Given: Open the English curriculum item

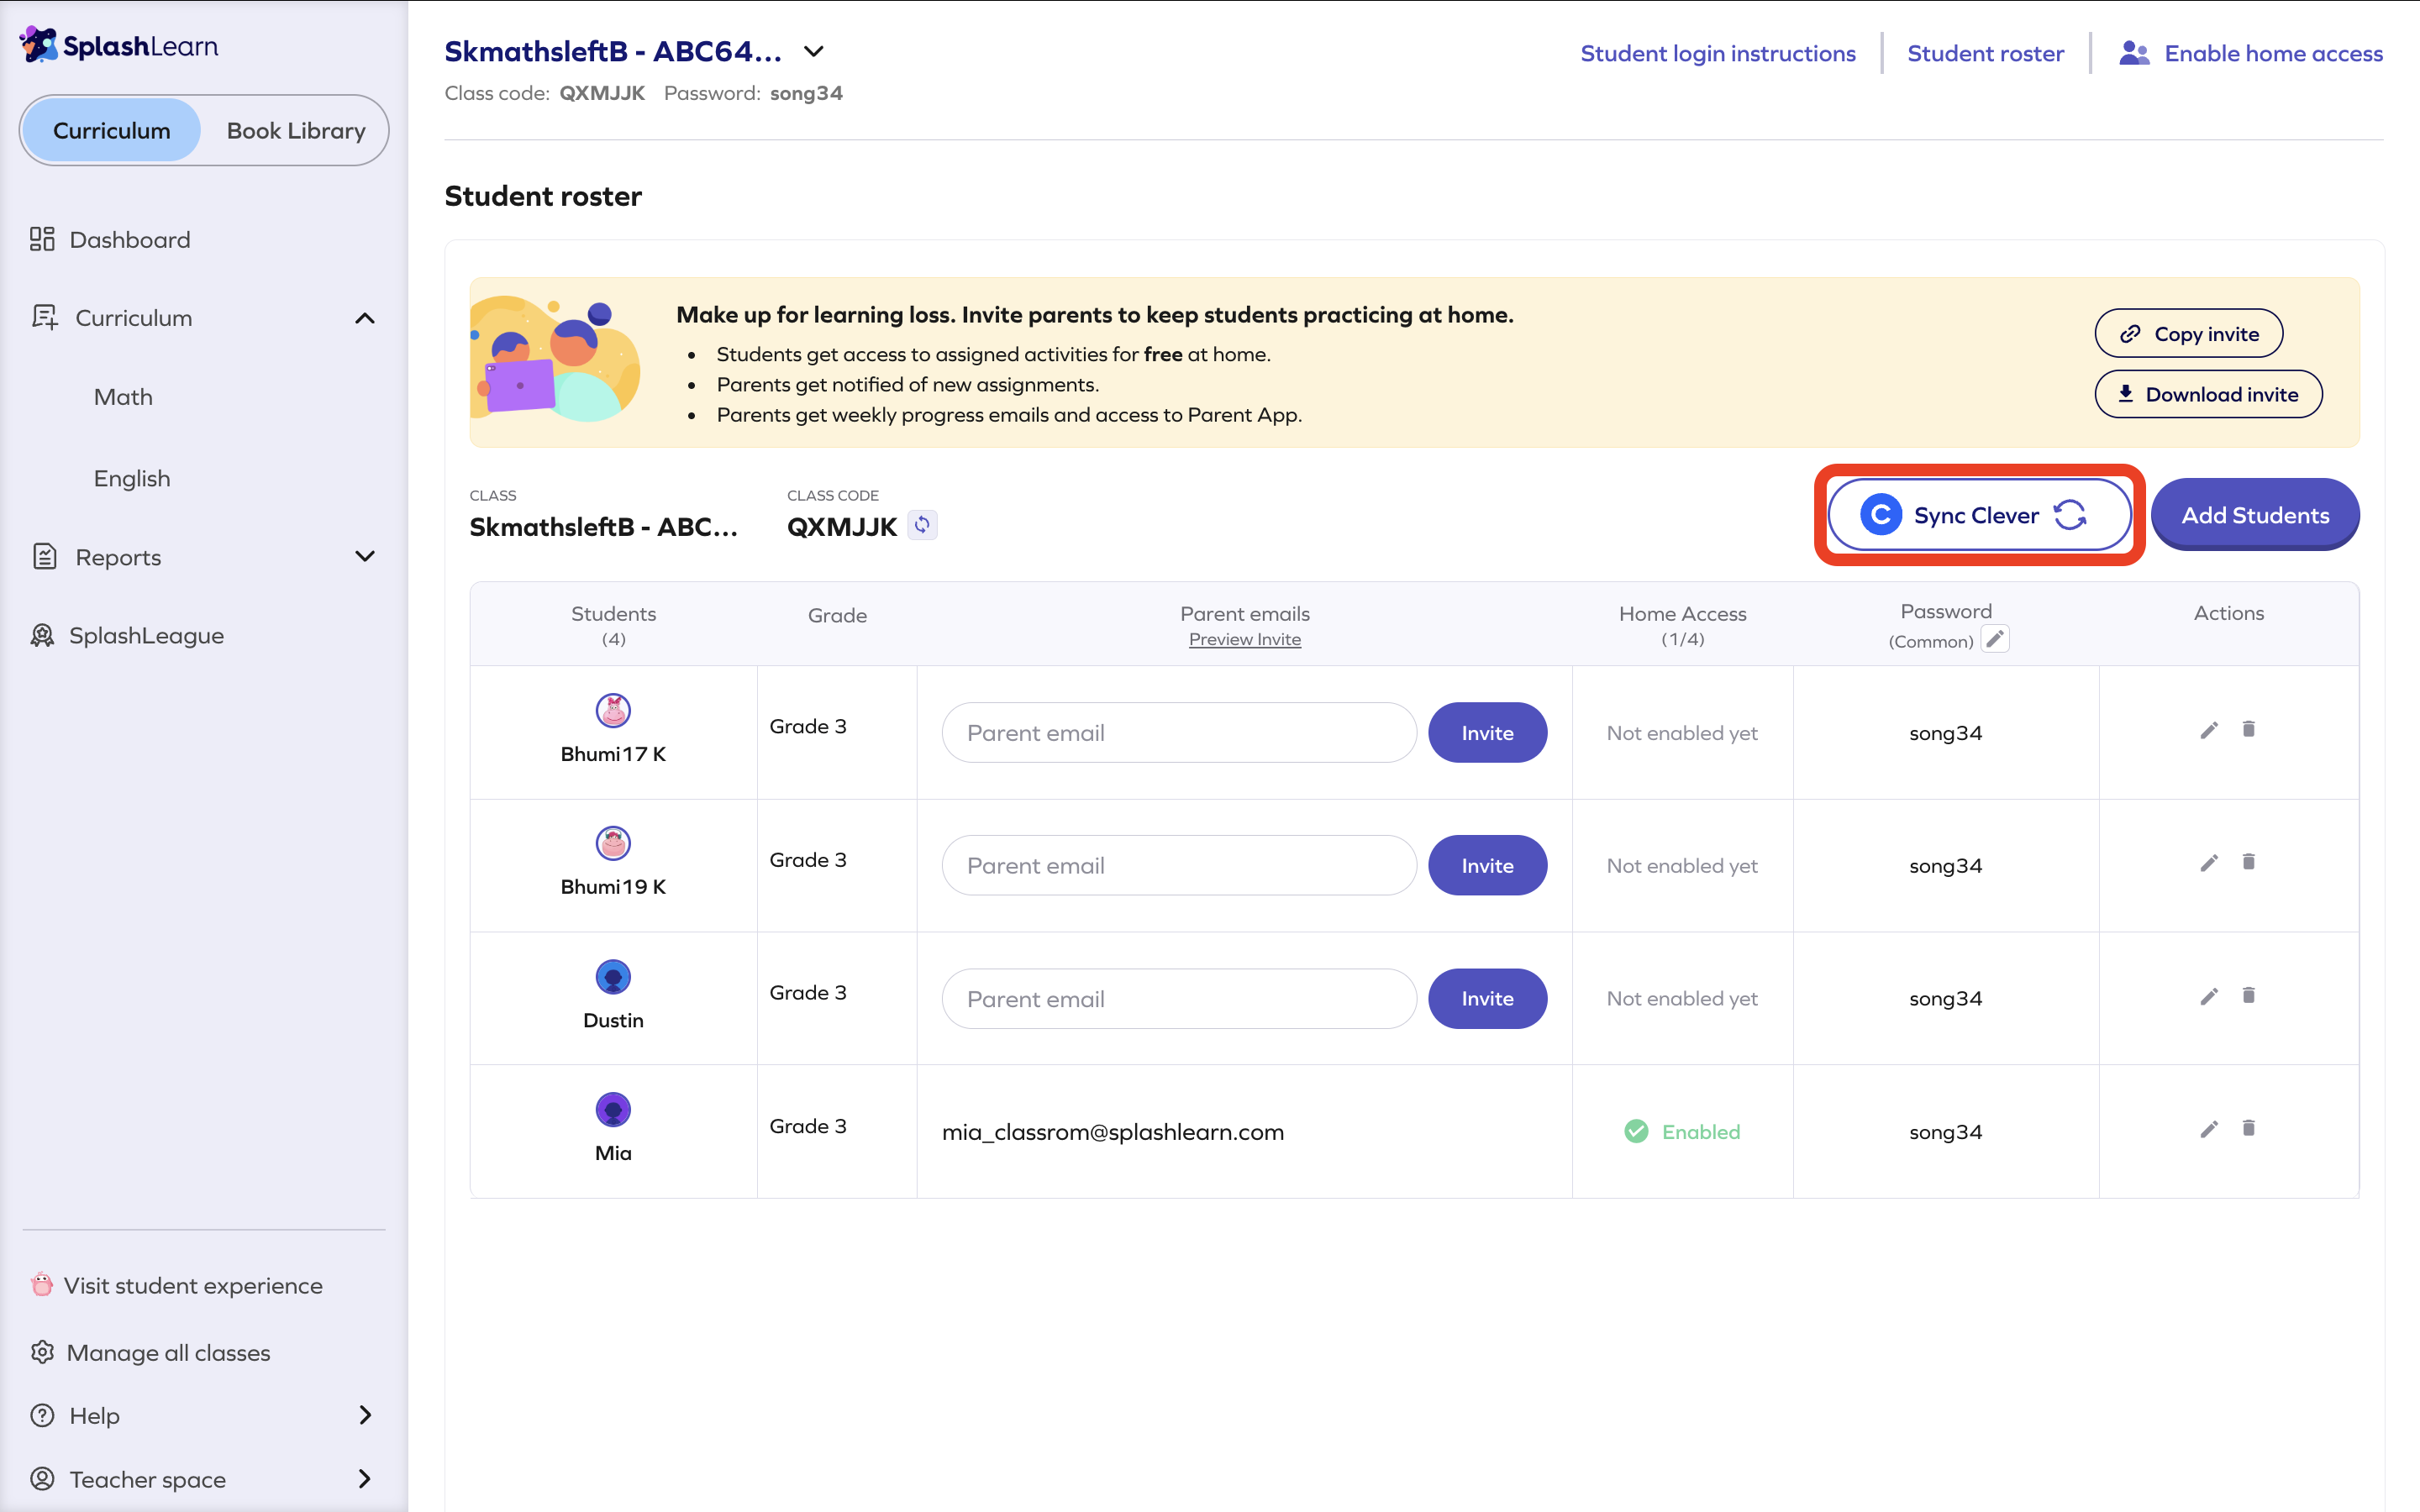Looking at the screenshot, I should coord(132,478).
